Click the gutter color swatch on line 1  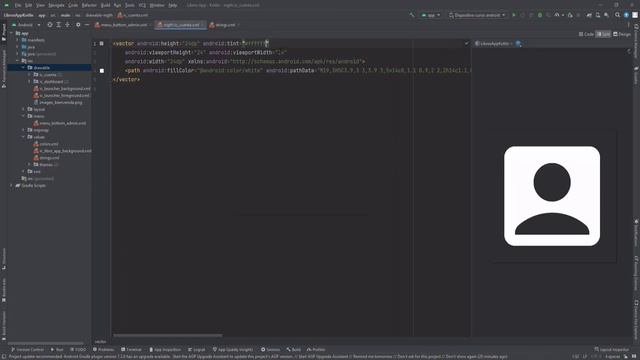tap(102, 43)
